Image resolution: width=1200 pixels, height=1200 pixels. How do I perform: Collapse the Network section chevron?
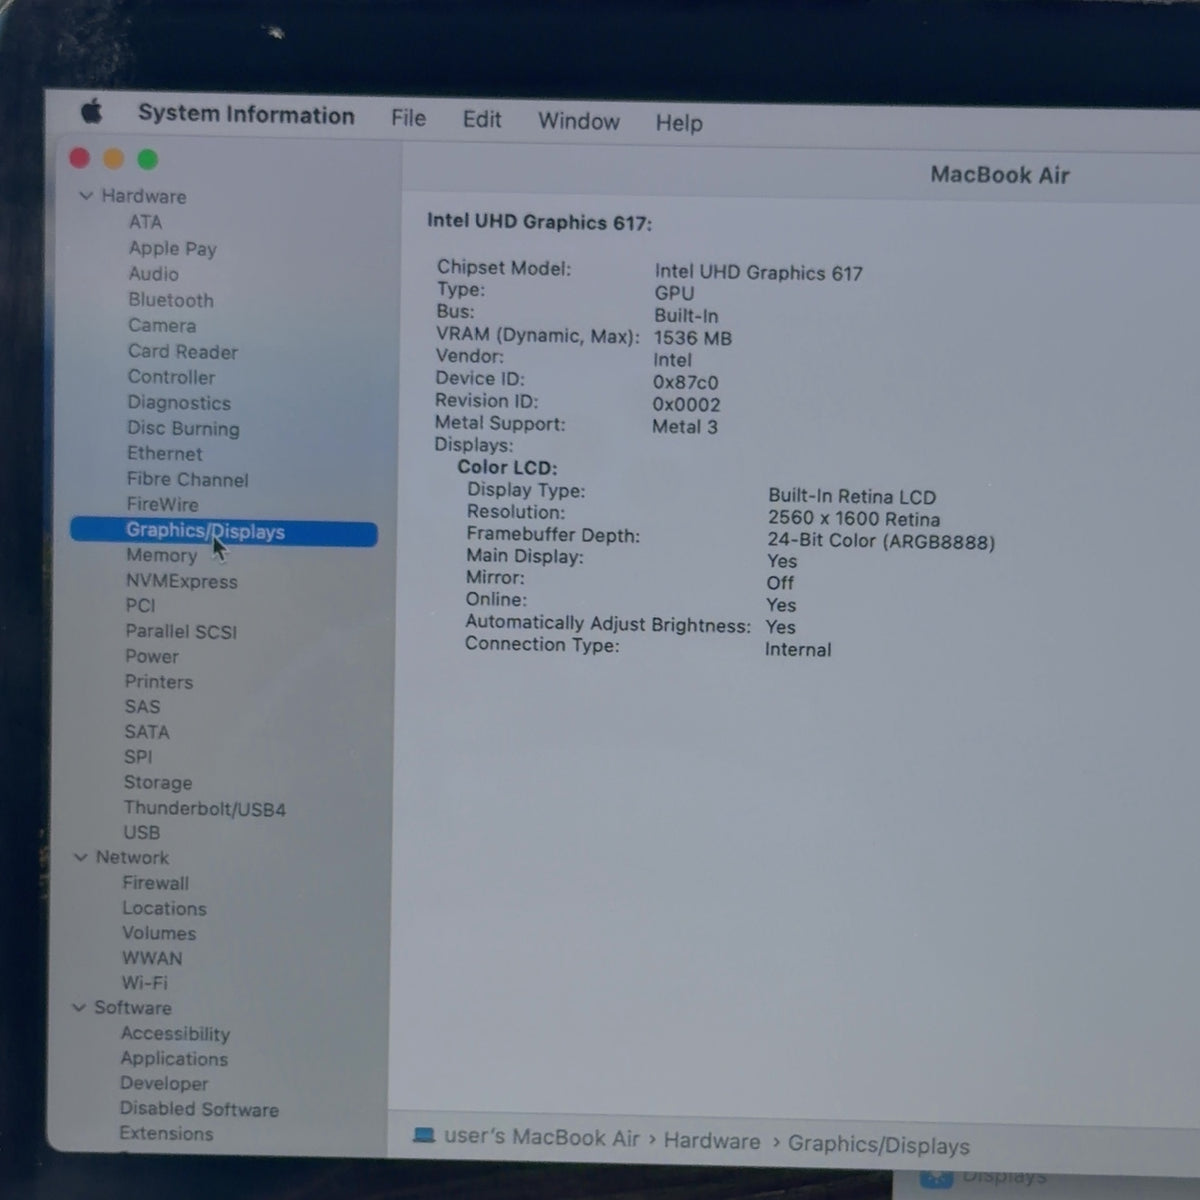point(81,857)
